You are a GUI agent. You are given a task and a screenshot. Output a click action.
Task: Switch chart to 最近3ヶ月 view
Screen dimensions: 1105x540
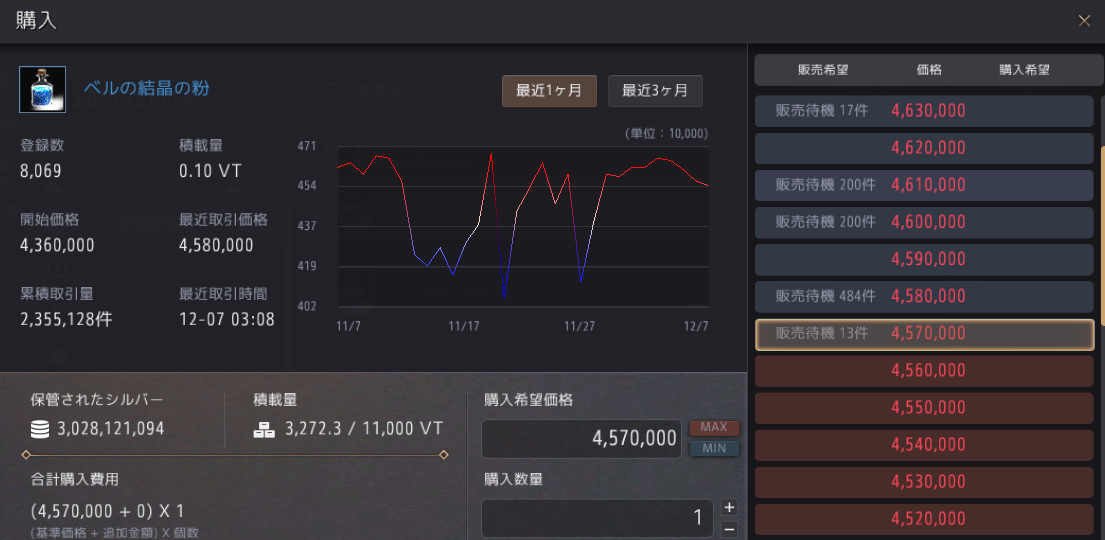point(655,90)
